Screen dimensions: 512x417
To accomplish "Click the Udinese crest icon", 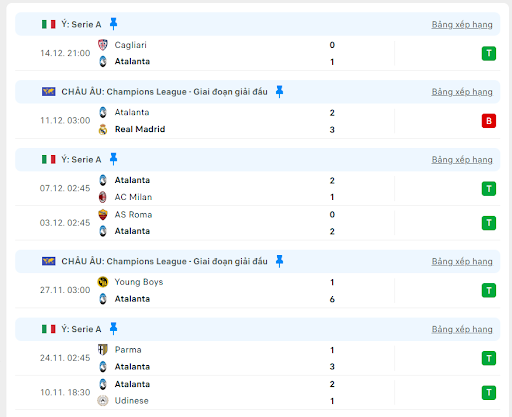I will click(x=103, y=400).
